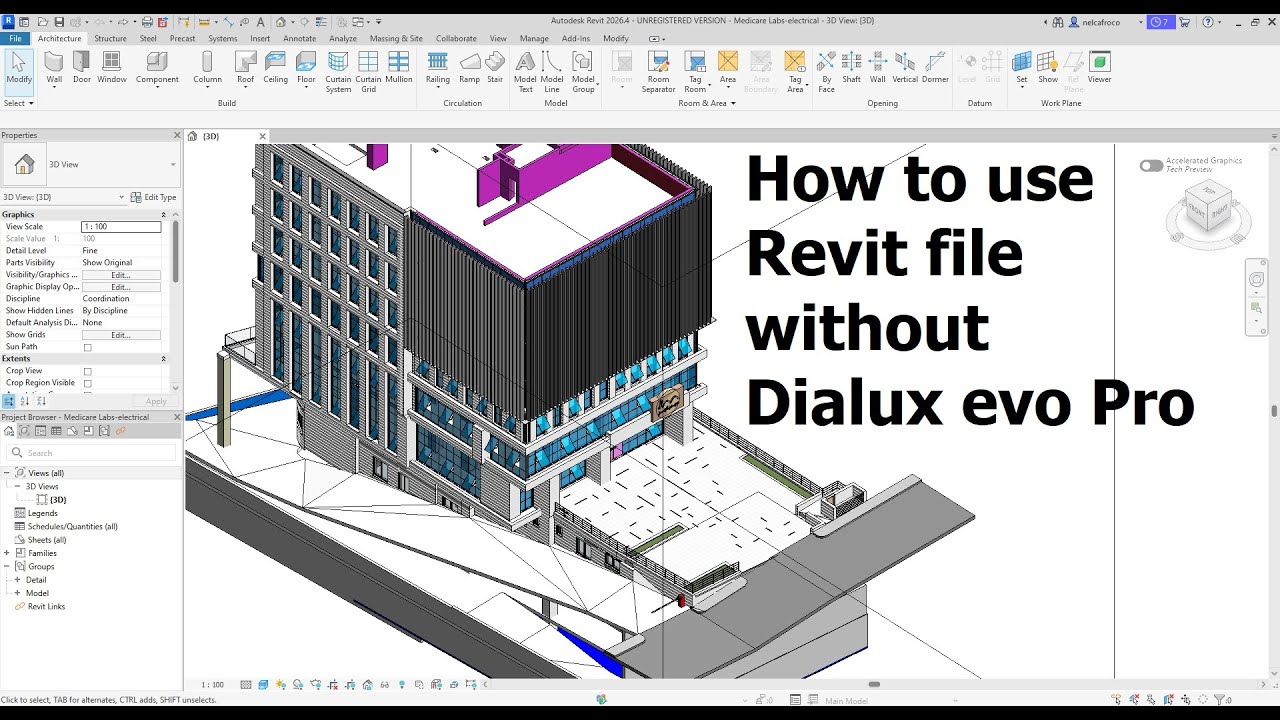This screenshot has width=1280, height=720.
Task: Select the Ceiling tool
Action: [x=276, y=67]
